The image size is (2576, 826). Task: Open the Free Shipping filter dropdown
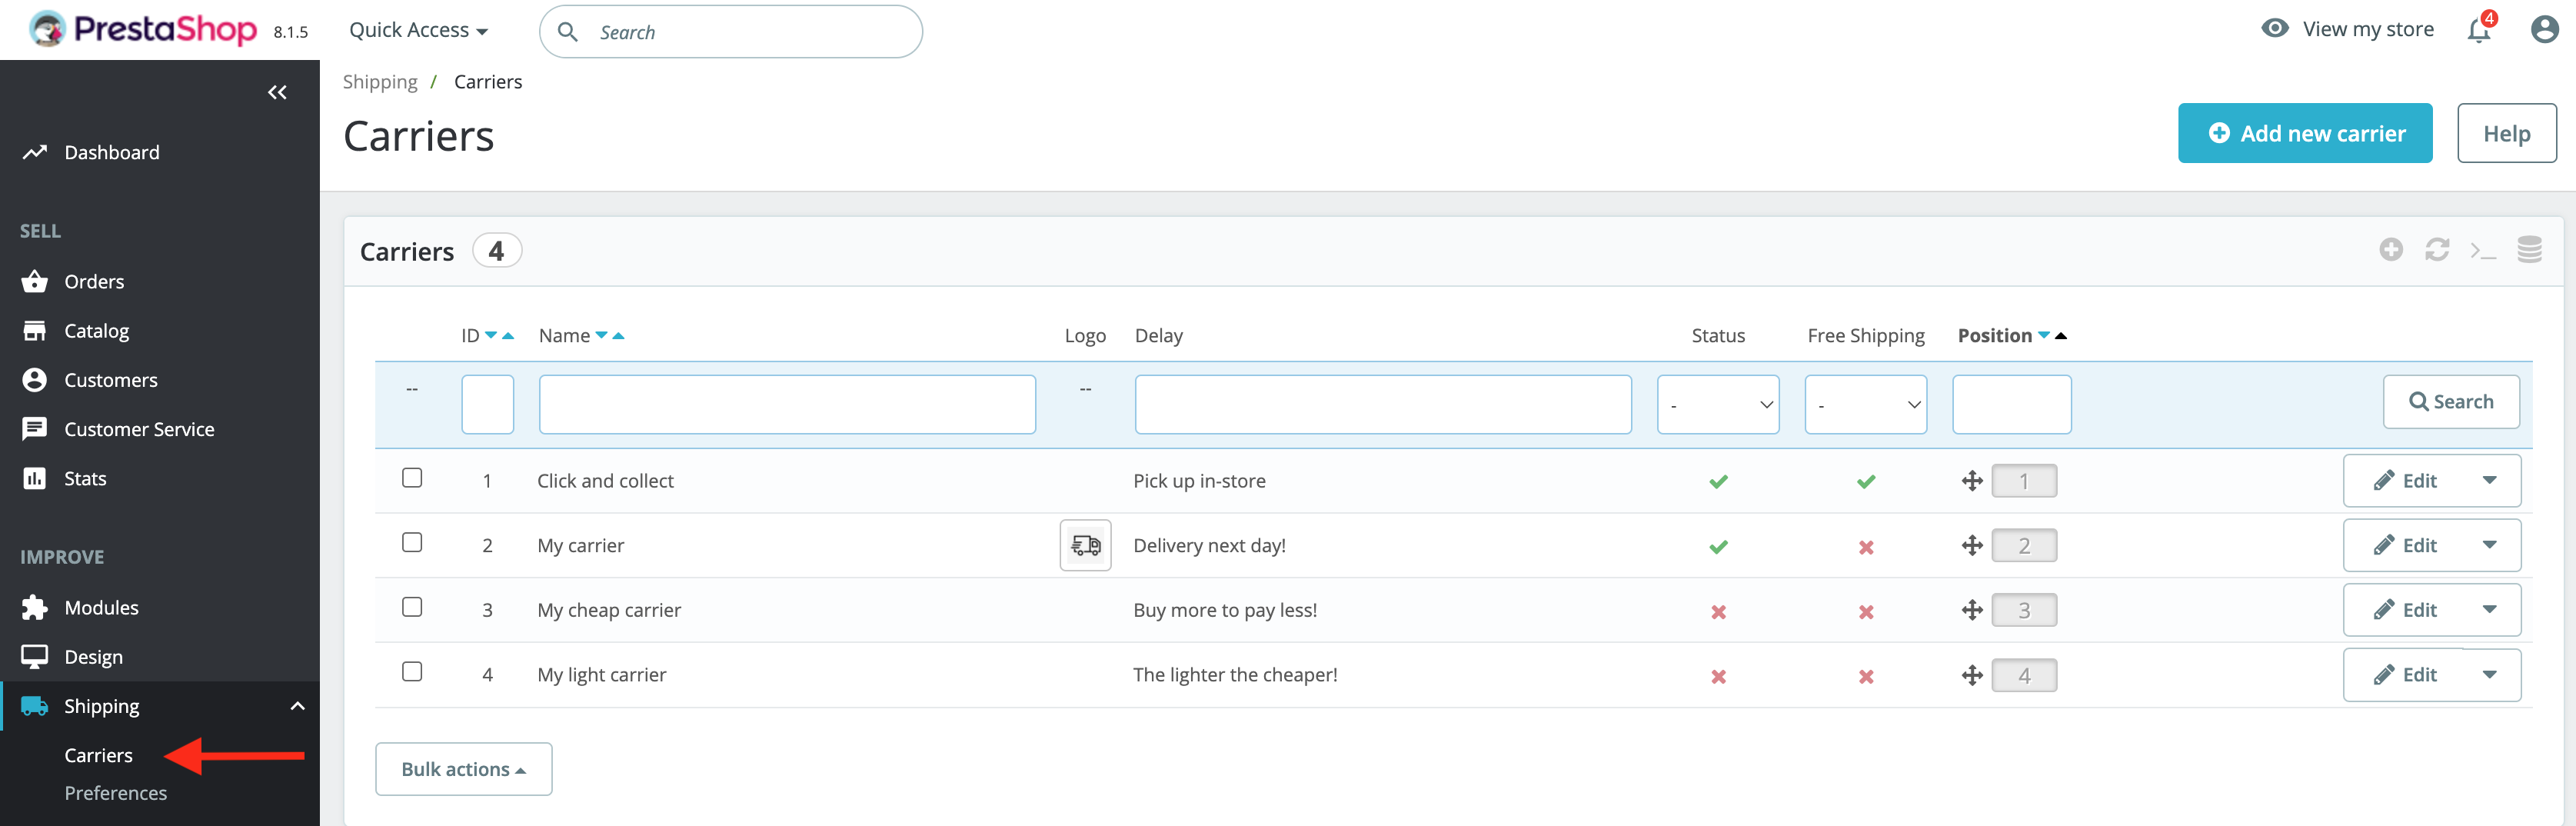pyautogui.click(x=1865, y=404)
